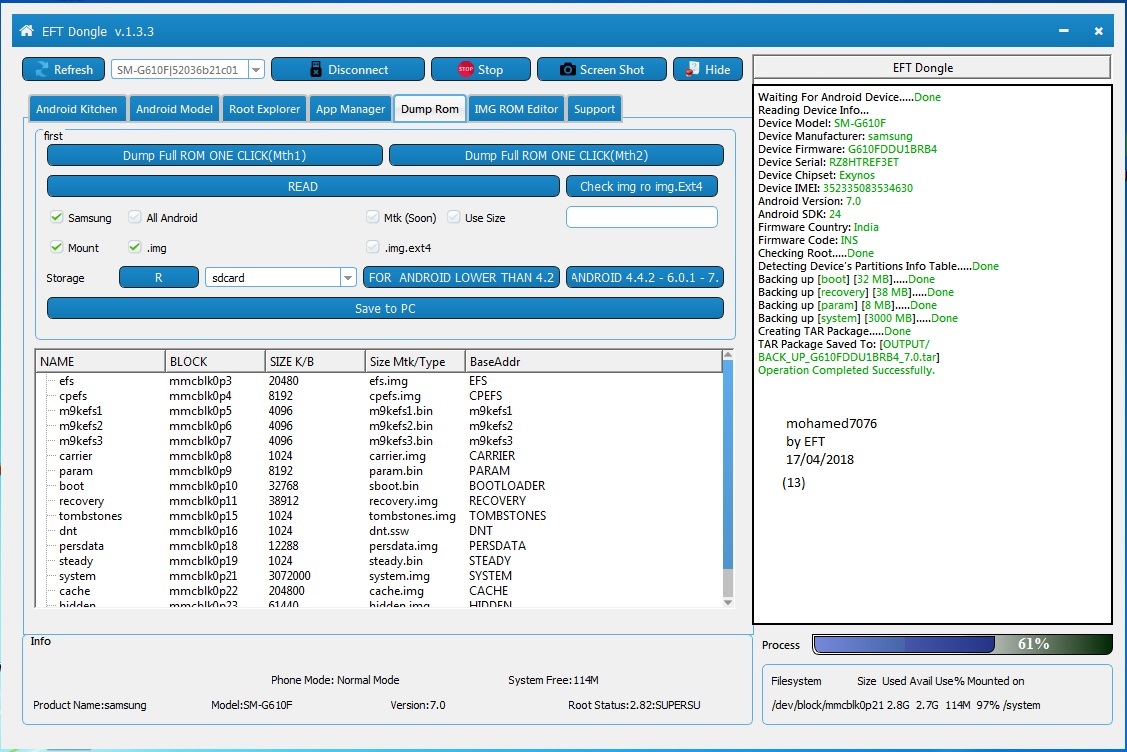Select the Dump Rom tab

coord(430,109)
